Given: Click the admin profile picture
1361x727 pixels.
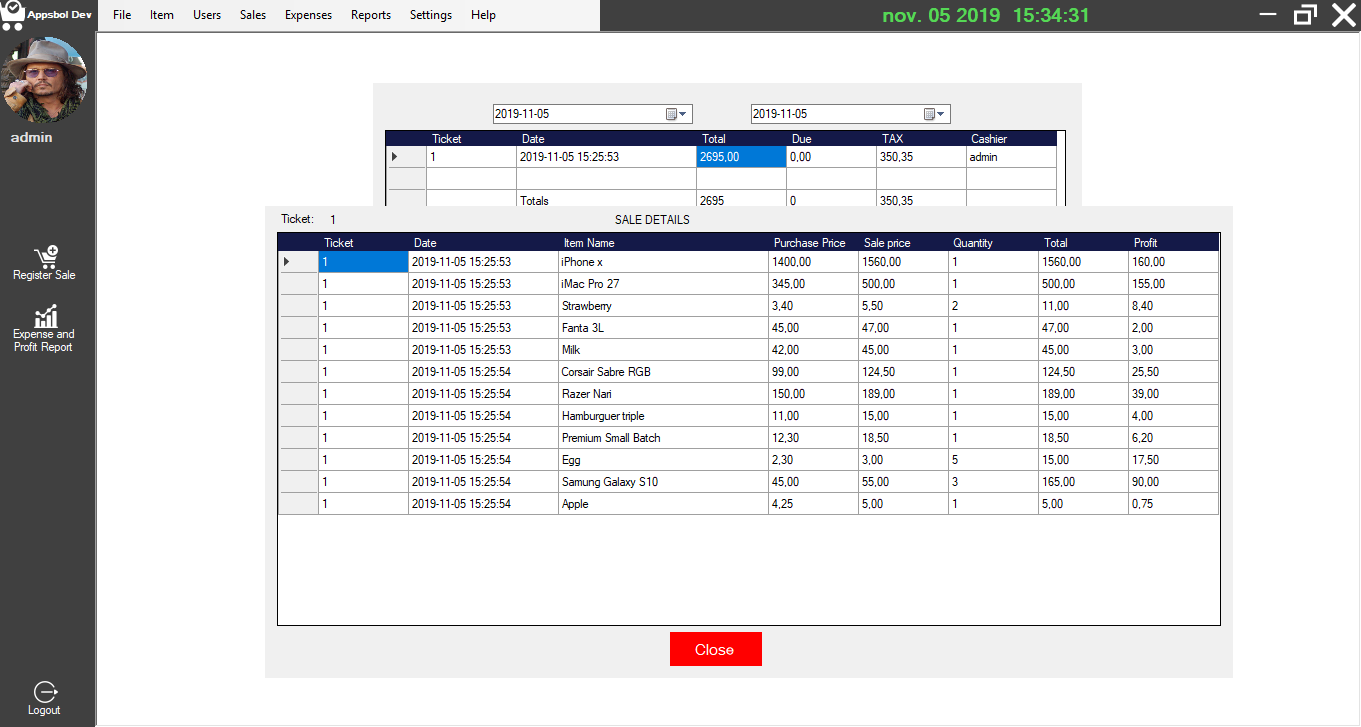Looking at the screenshot, I should (46, 80).
